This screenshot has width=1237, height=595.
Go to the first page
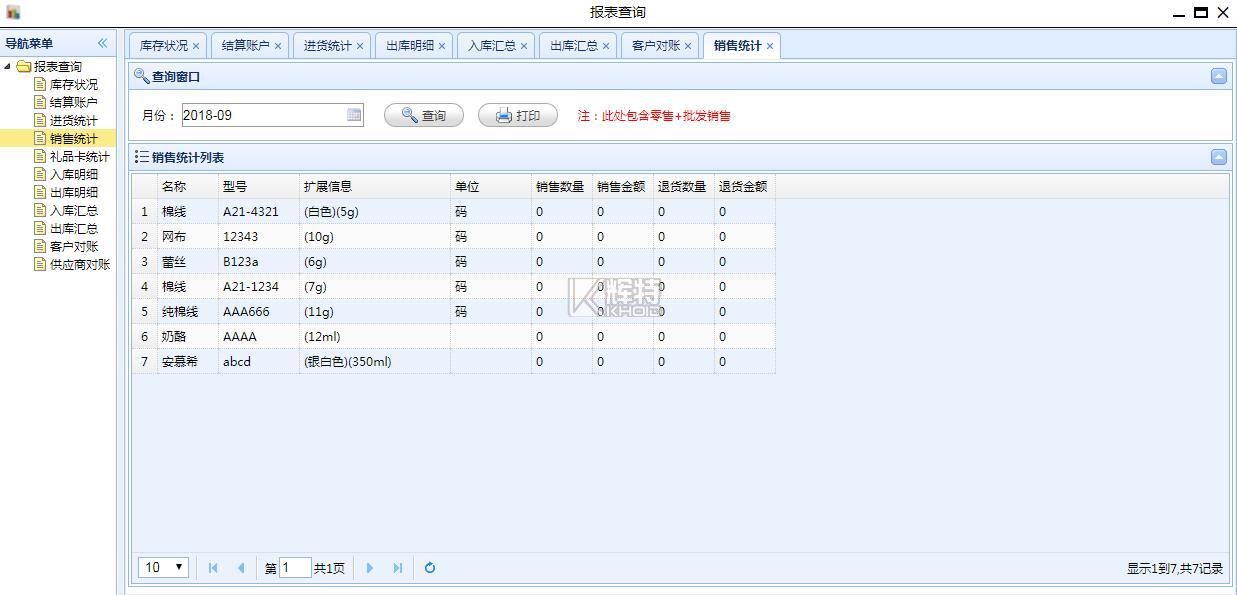pyautogui.click(x=213, y=568)
